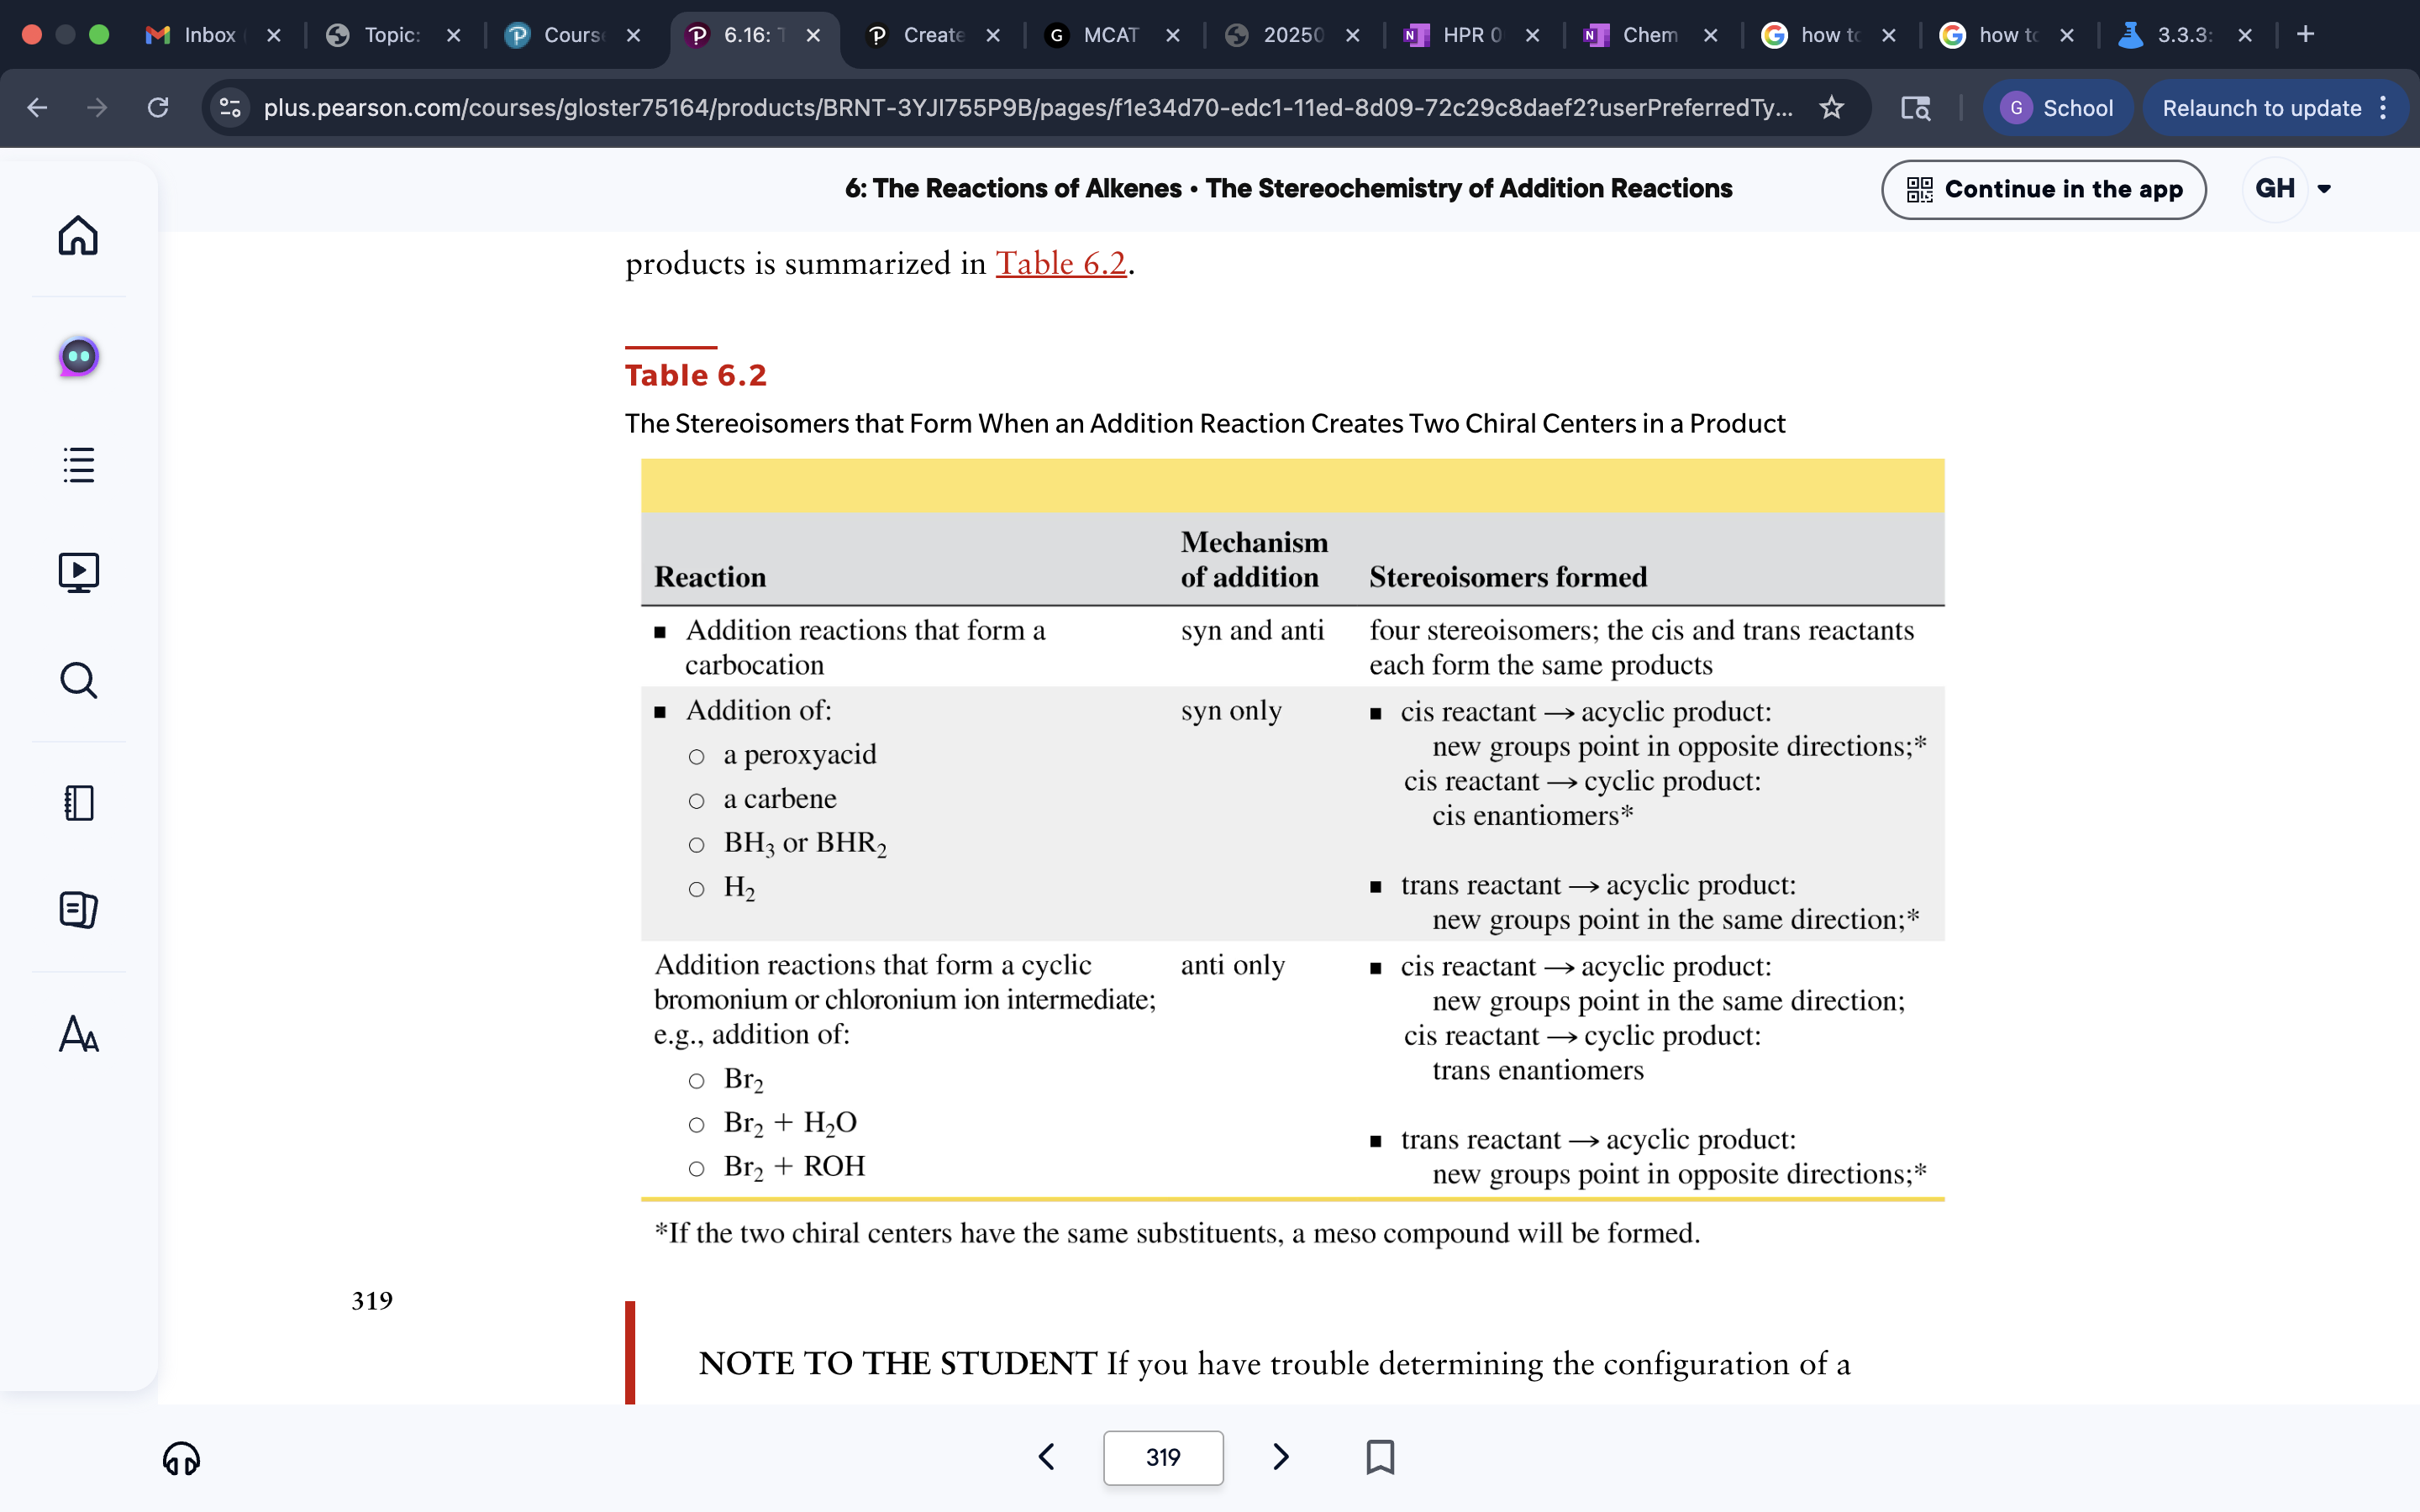The width and height of the screenshot is (2420, 1512).
Task: Open the Notebook panel icon
Action: pos(78,803)
